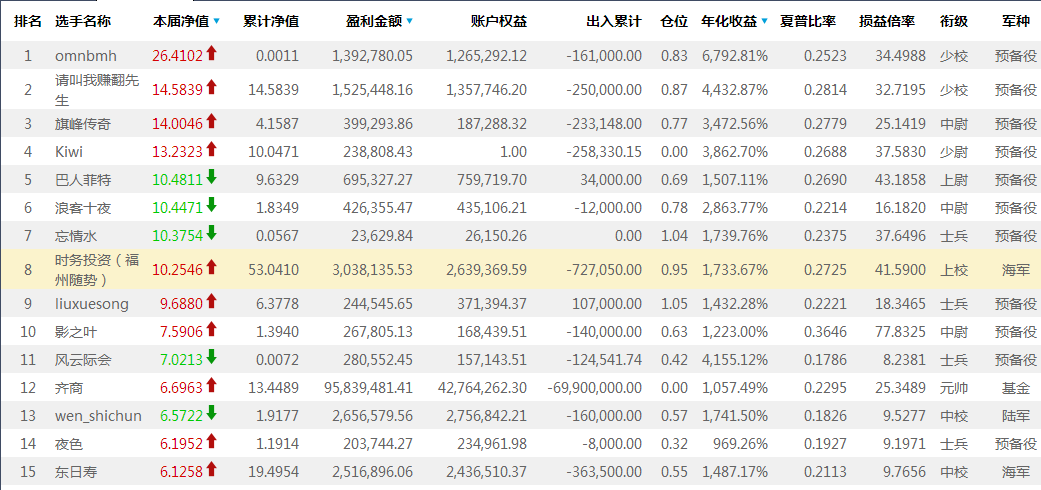Click the 账户权益 column header

click(499, 22)
